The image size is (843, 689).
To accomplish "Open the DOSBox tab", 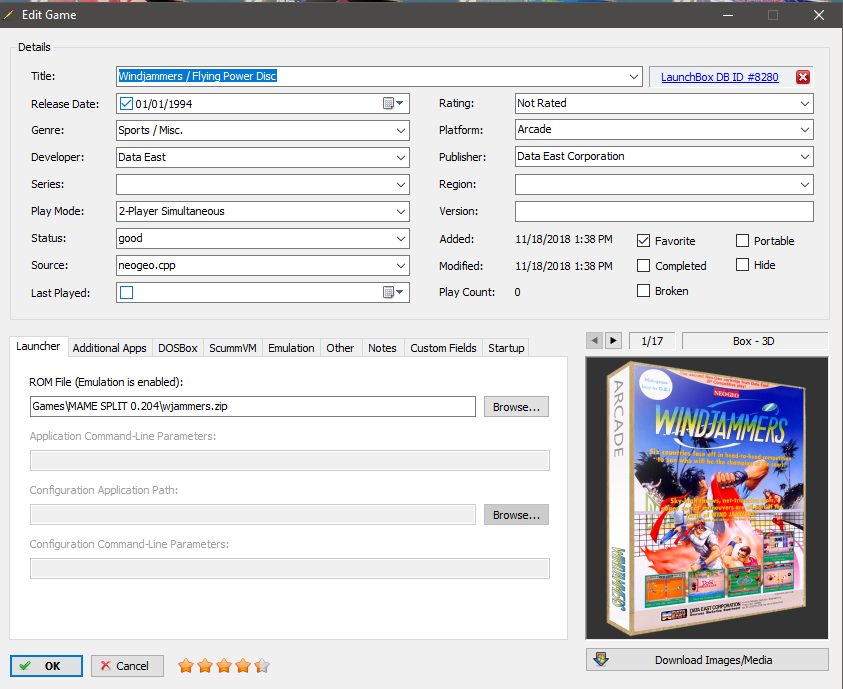I will coord(178,348).
